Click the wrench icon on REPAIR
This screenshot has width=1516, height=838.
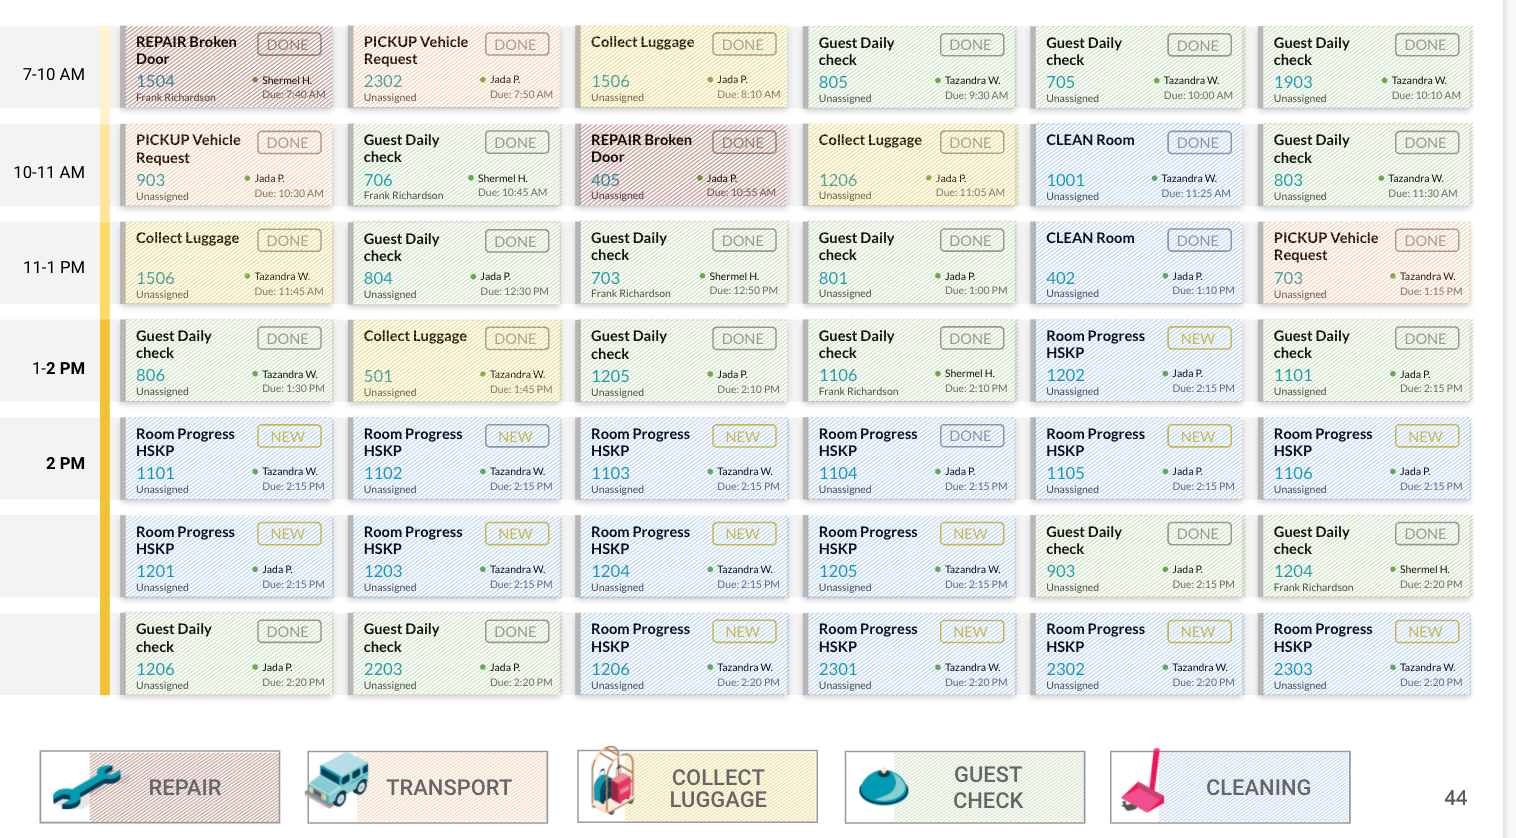click(x=86, y=786)
